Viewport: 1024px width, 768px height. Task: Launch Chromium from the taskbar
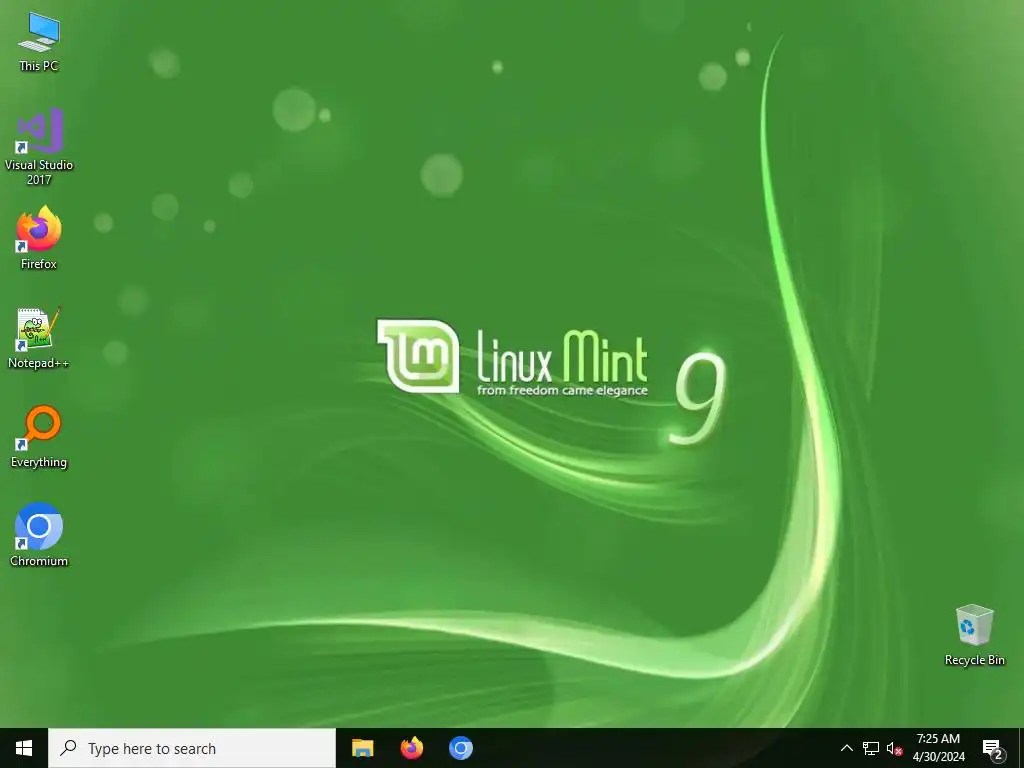point(460,748)
